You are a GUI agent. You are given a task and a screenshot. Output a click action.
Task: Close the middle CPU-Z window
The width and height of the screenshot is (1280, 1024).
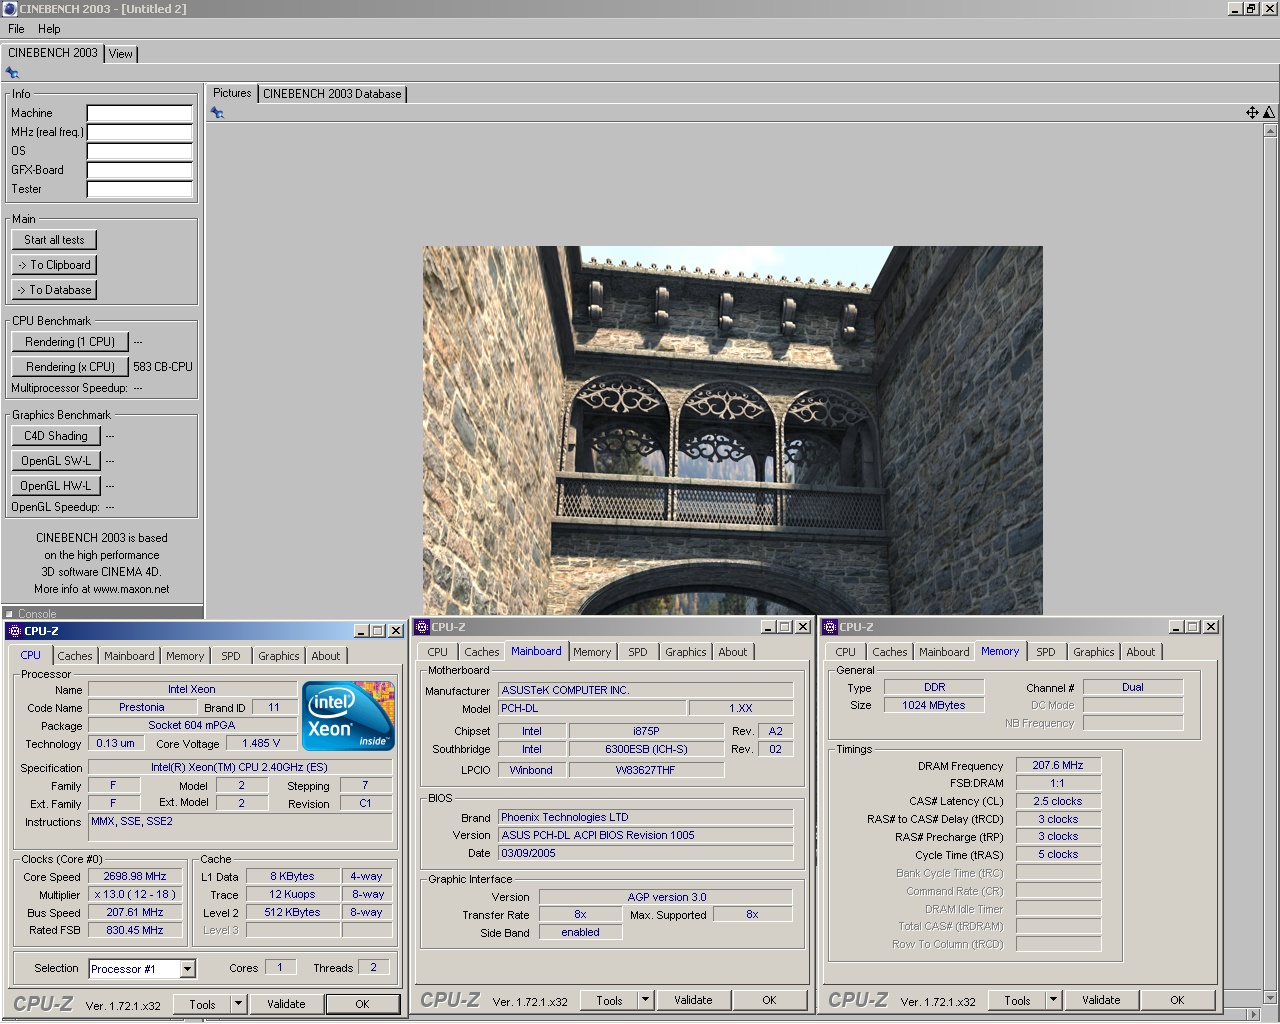coord(802,627)
